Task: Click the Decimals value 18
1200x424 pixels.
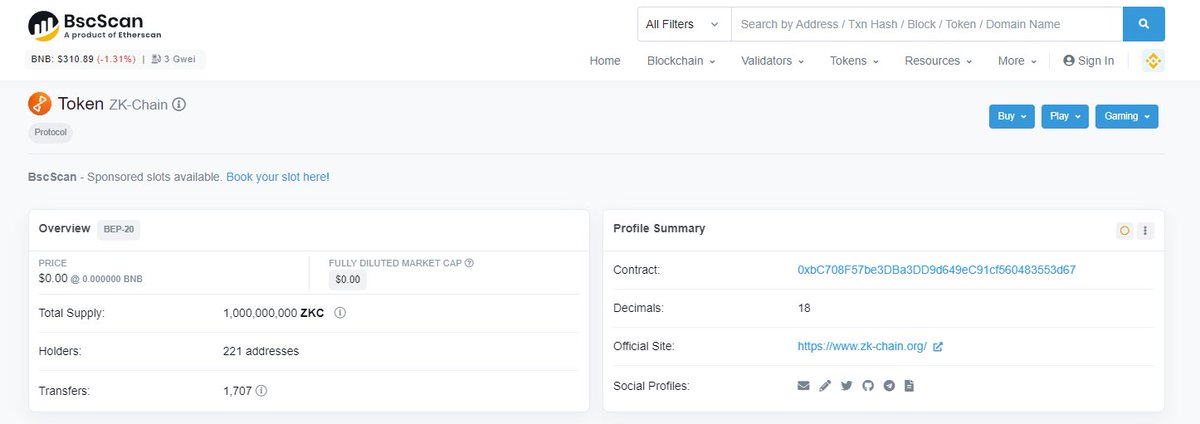Action: tap(804, 308)
